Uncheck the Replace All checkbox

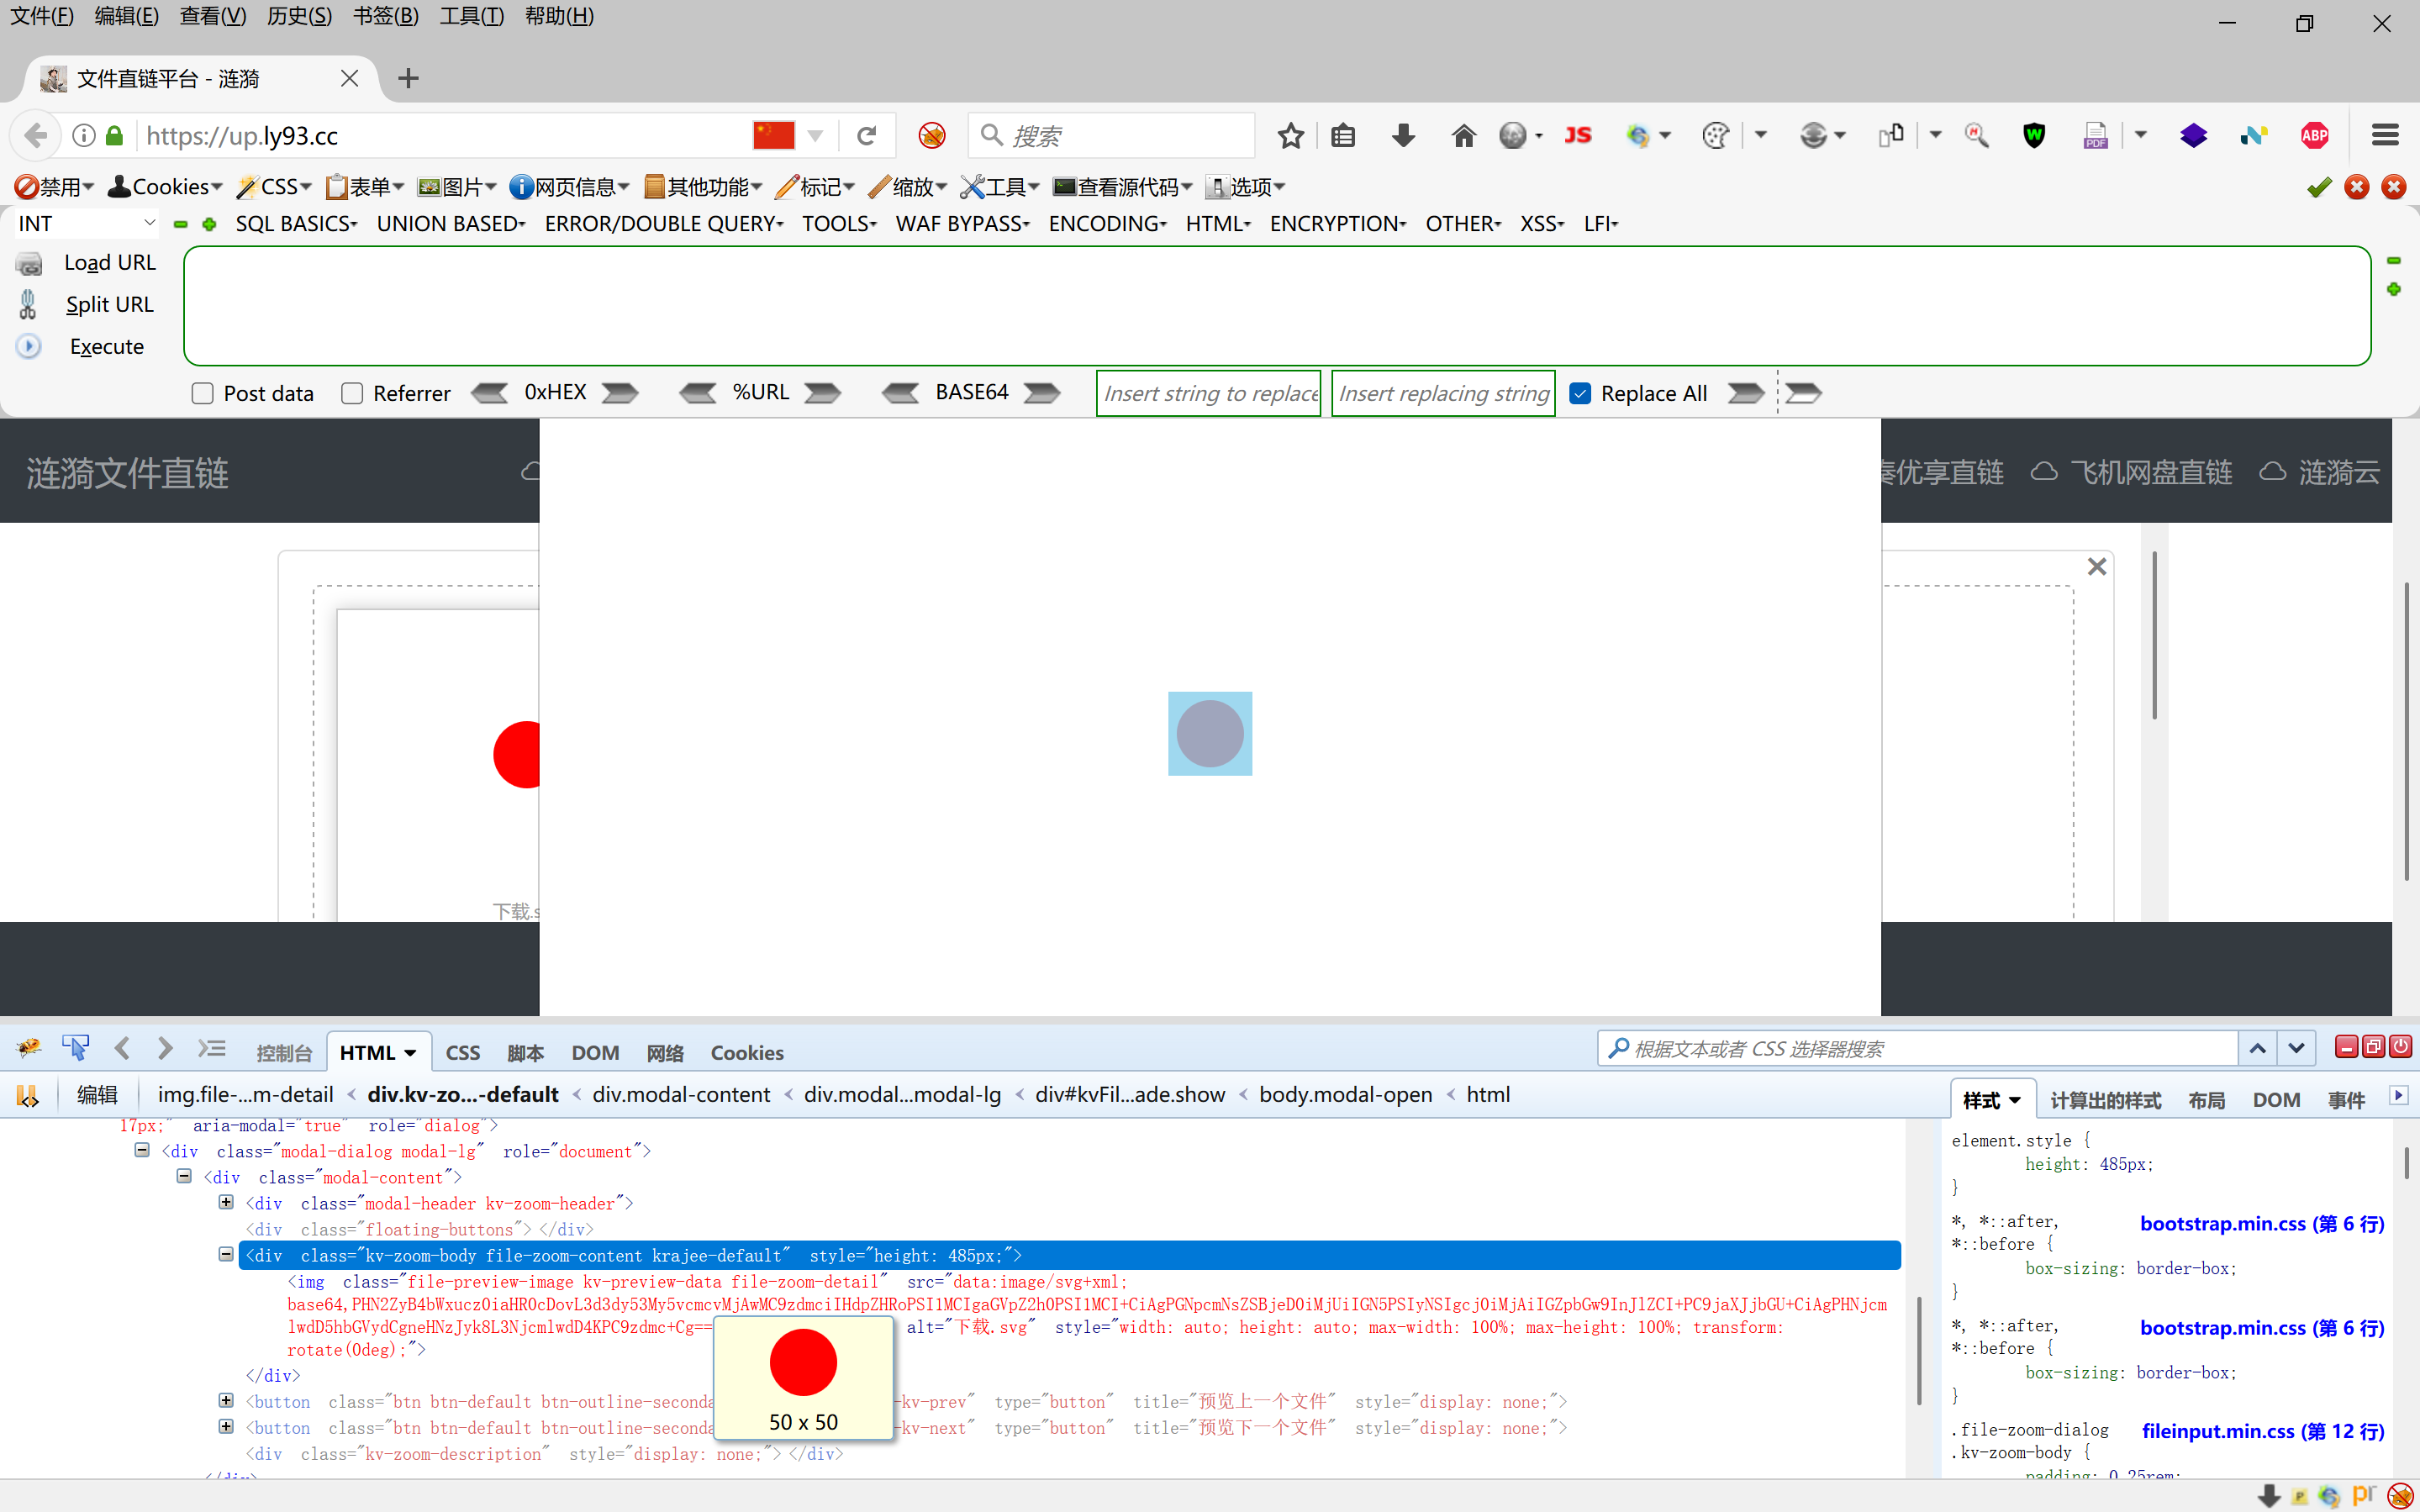(1580, 393)
